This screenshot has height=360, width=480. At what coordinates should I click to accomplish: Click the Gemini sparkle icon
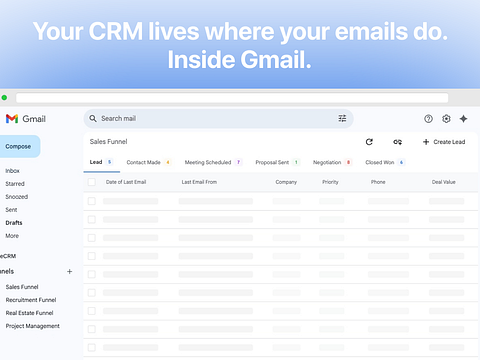463,119
